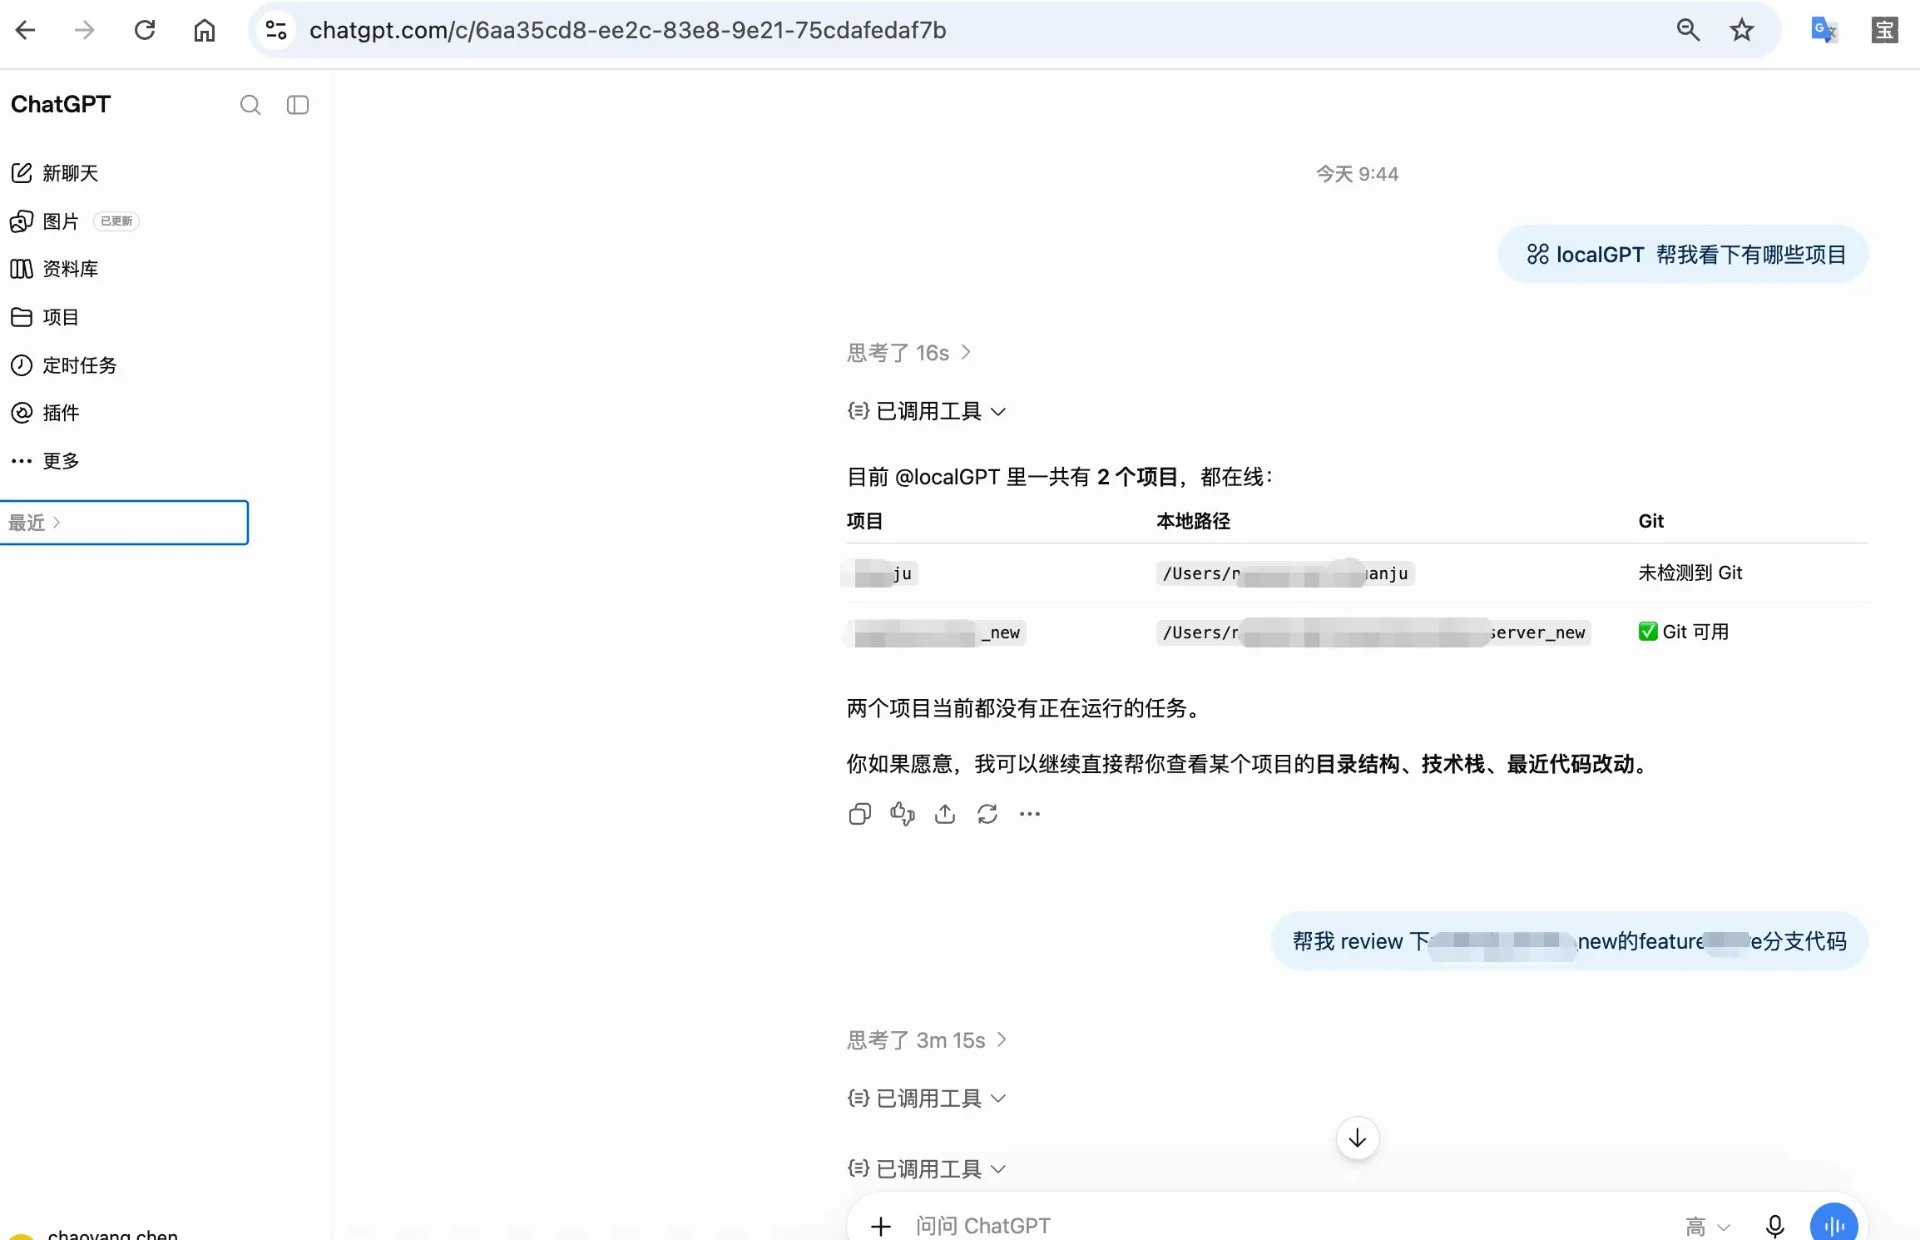
Task: Go back with the browser back arrow
Action: 26,30
